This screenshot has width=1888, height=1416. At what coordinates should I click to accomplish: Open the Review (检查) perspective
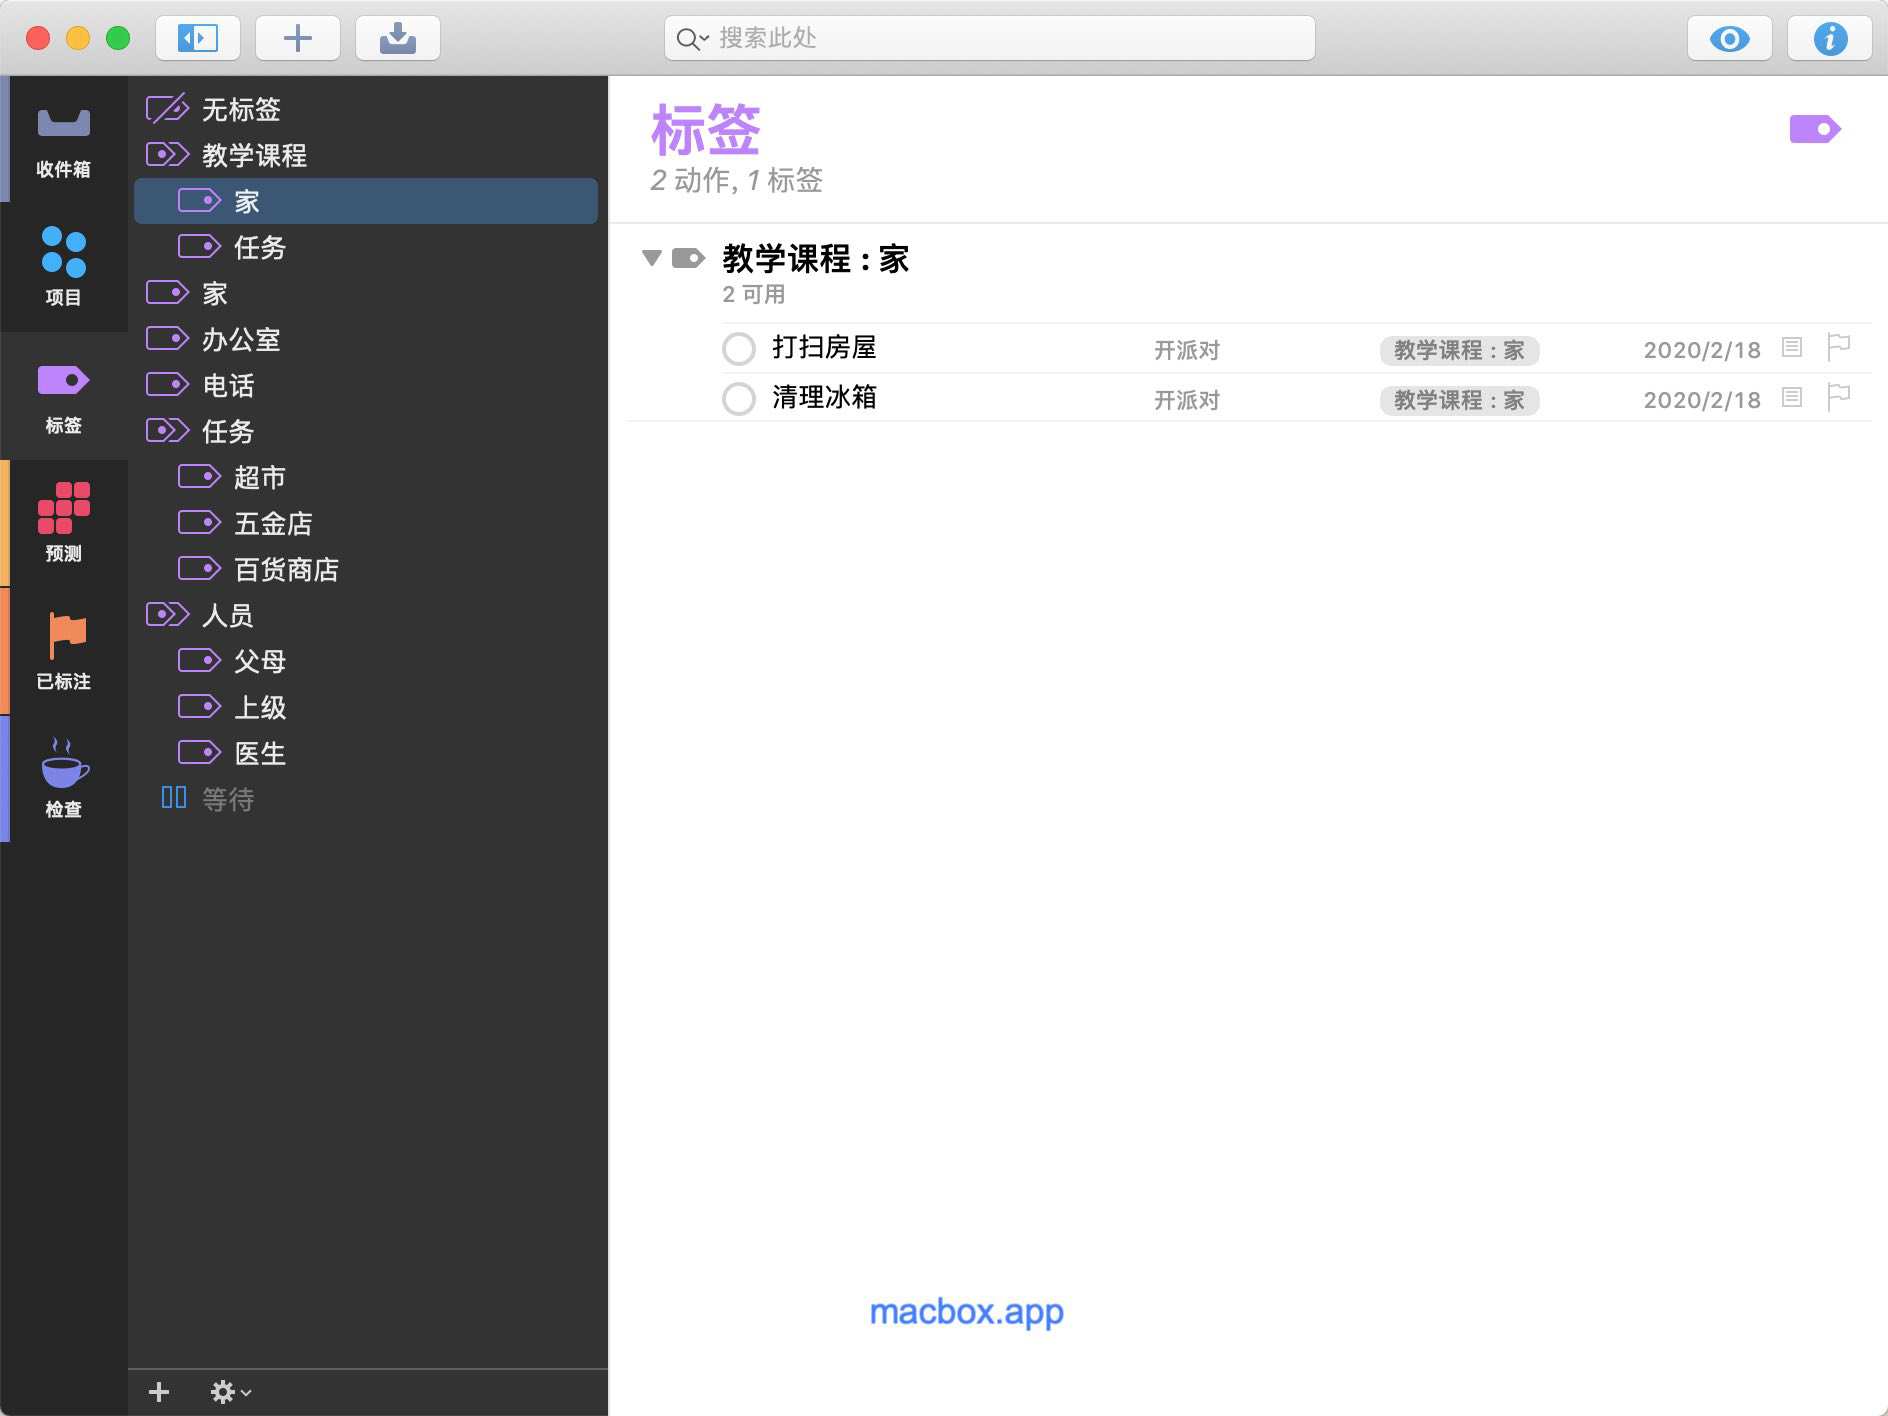63,778
